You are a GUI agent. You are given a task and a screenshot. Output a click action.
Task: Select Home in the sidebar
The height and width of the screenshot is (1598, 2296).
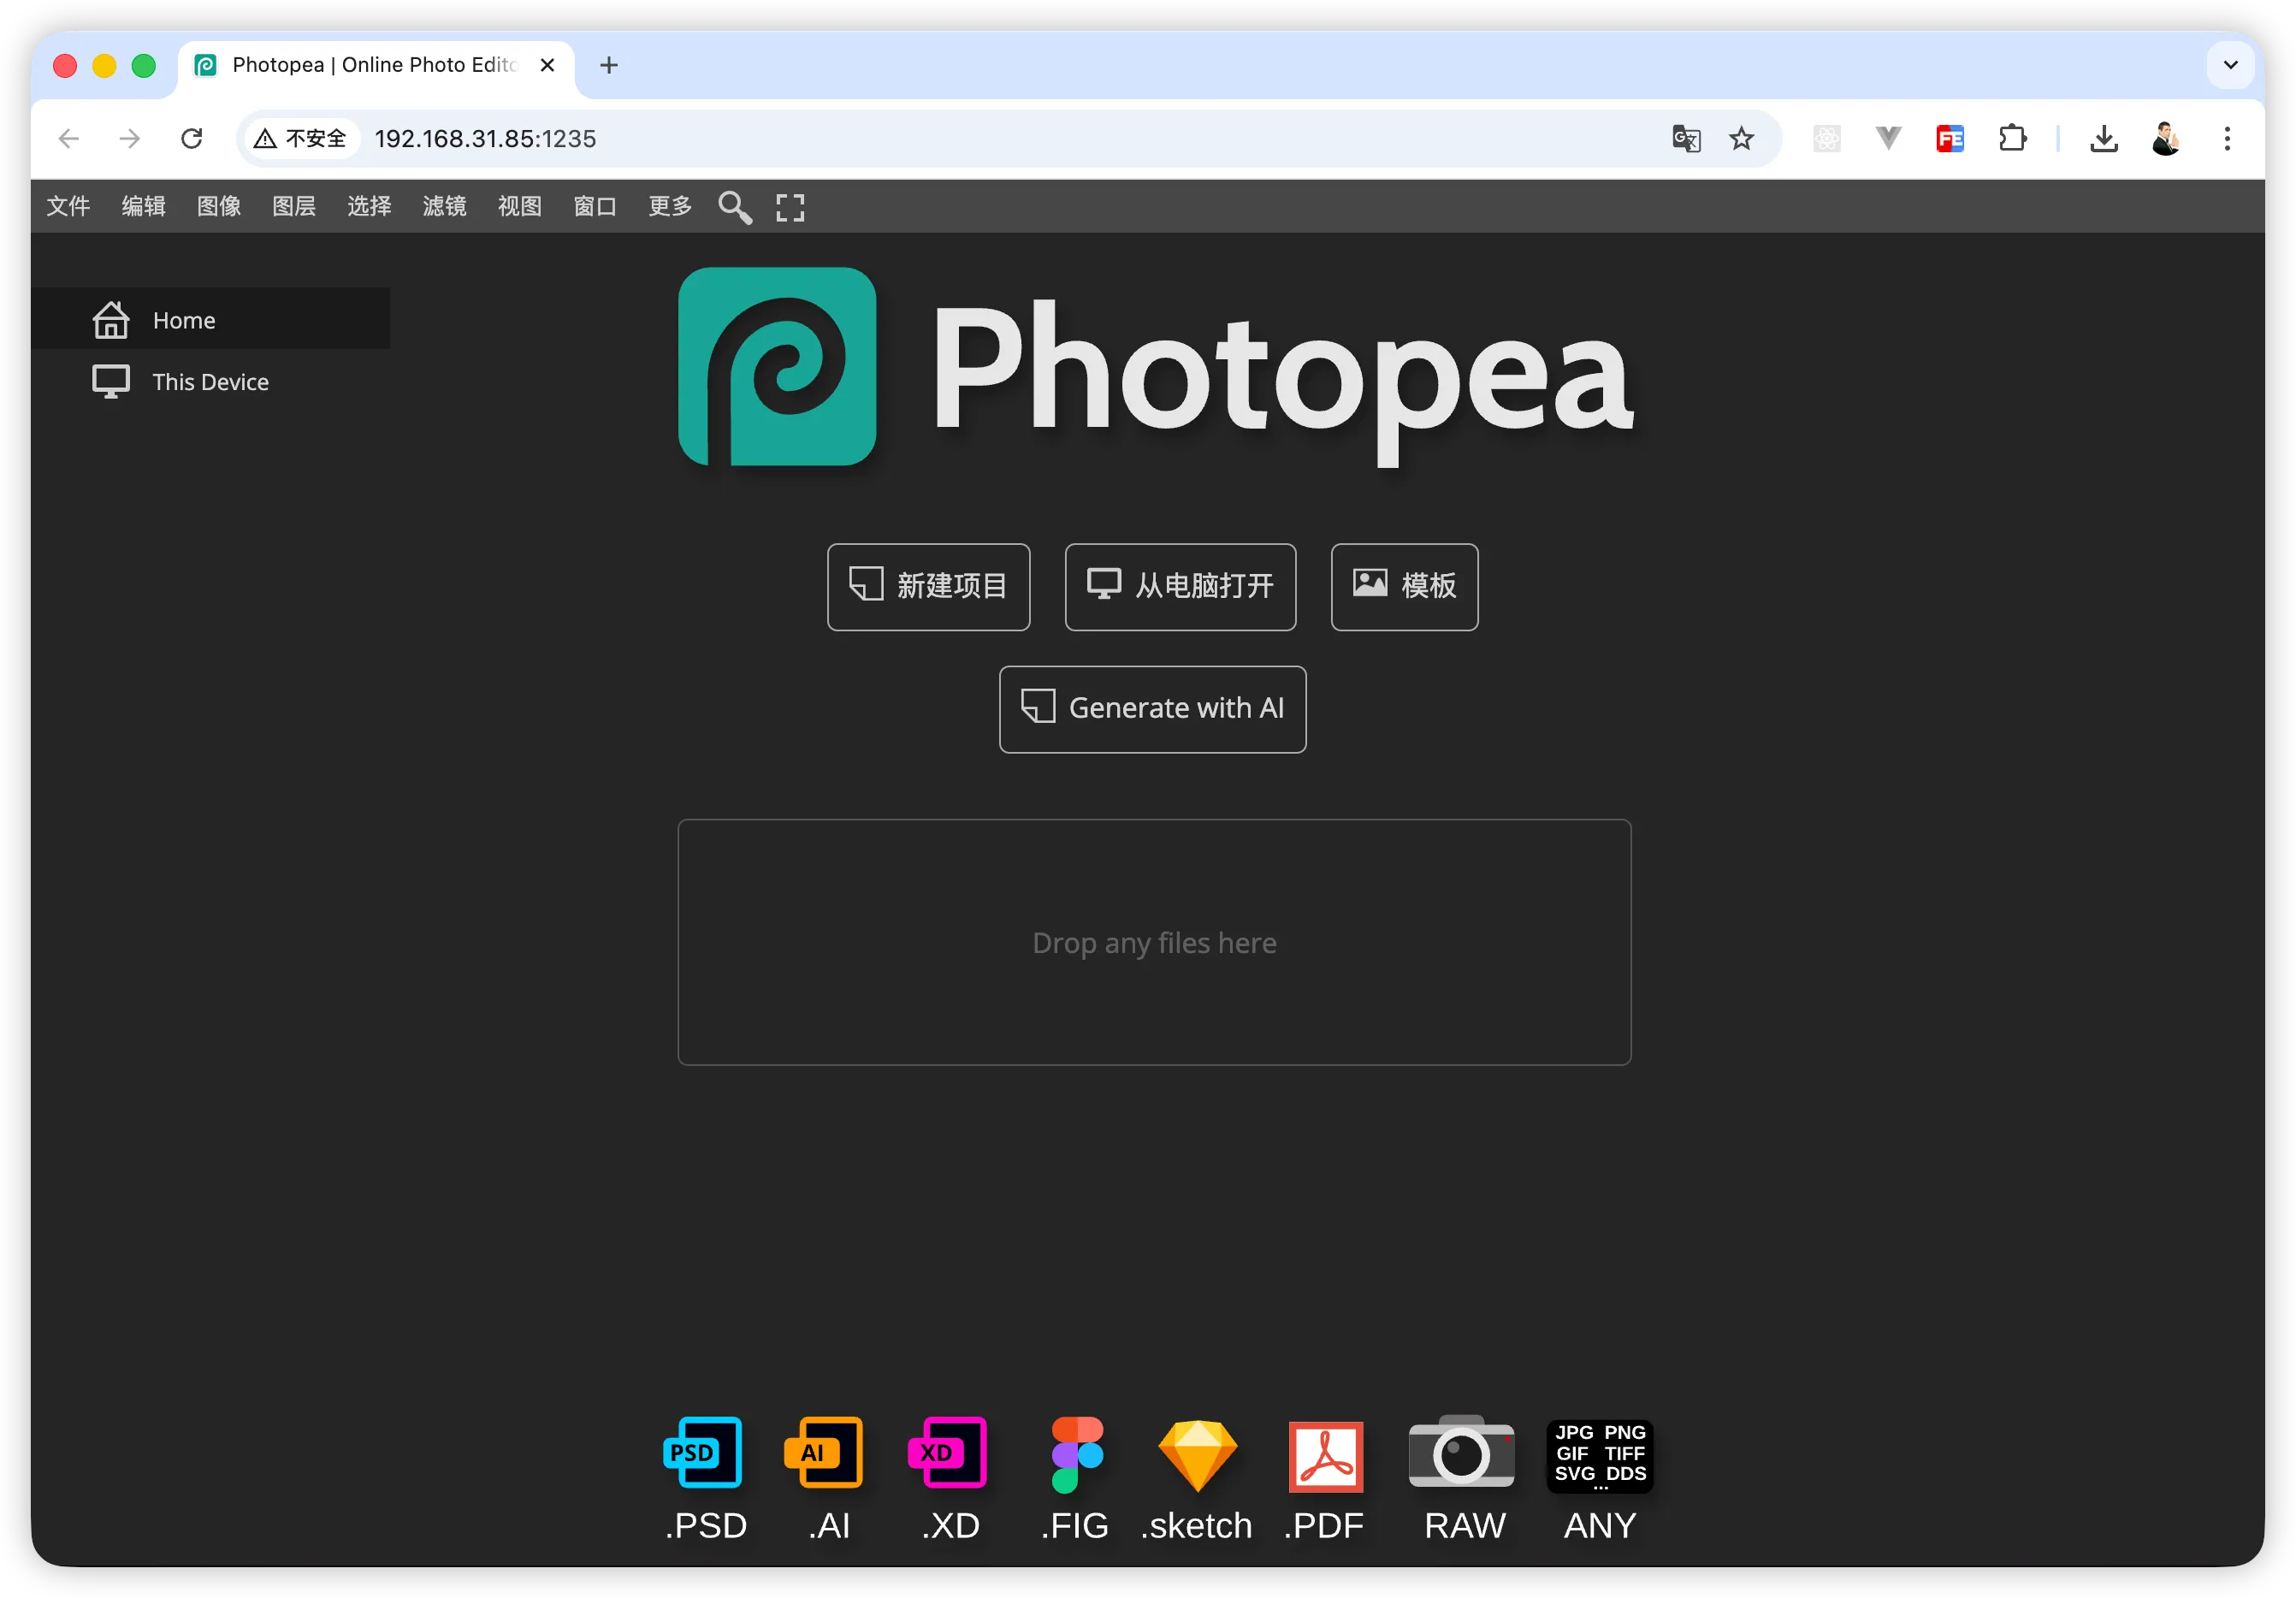pyautogui.click(x=210, y=320)
